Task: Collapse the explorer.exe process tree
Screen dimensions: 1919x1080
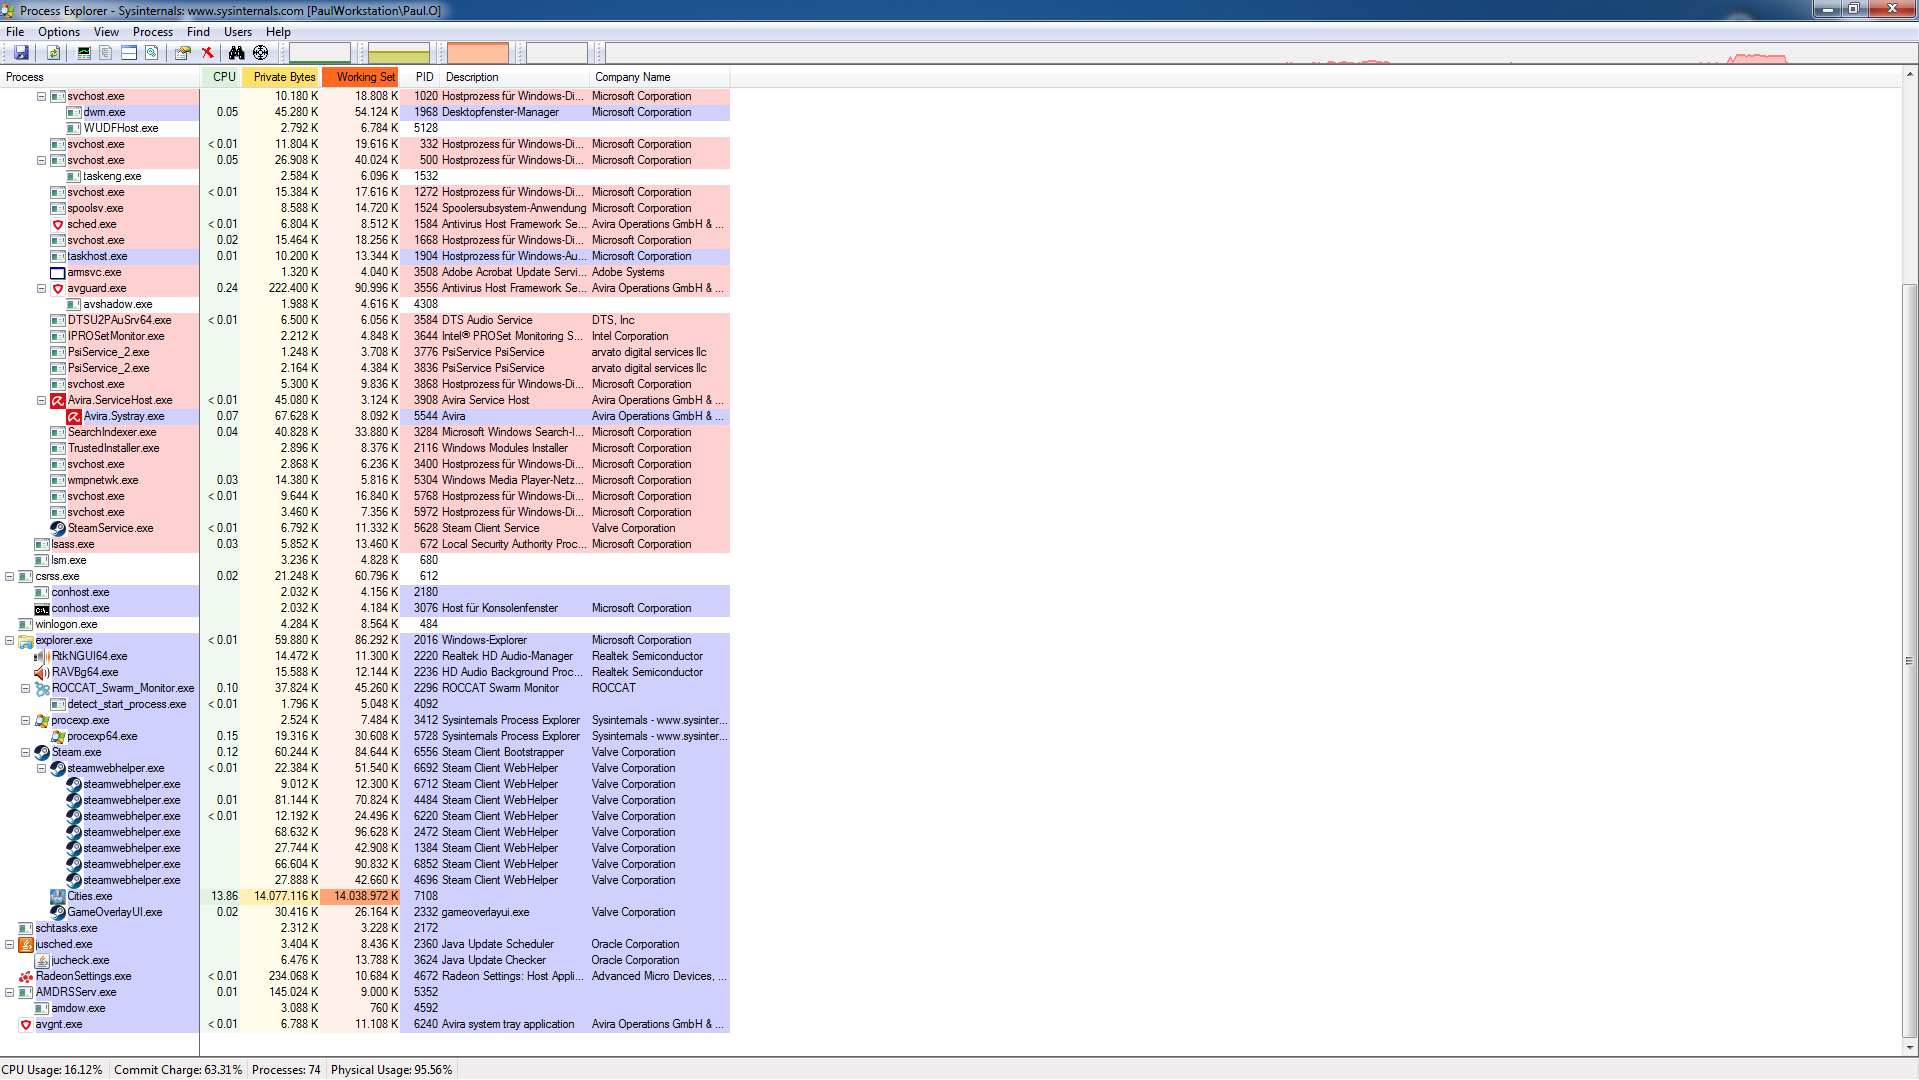Action: [x=9, y=640]
